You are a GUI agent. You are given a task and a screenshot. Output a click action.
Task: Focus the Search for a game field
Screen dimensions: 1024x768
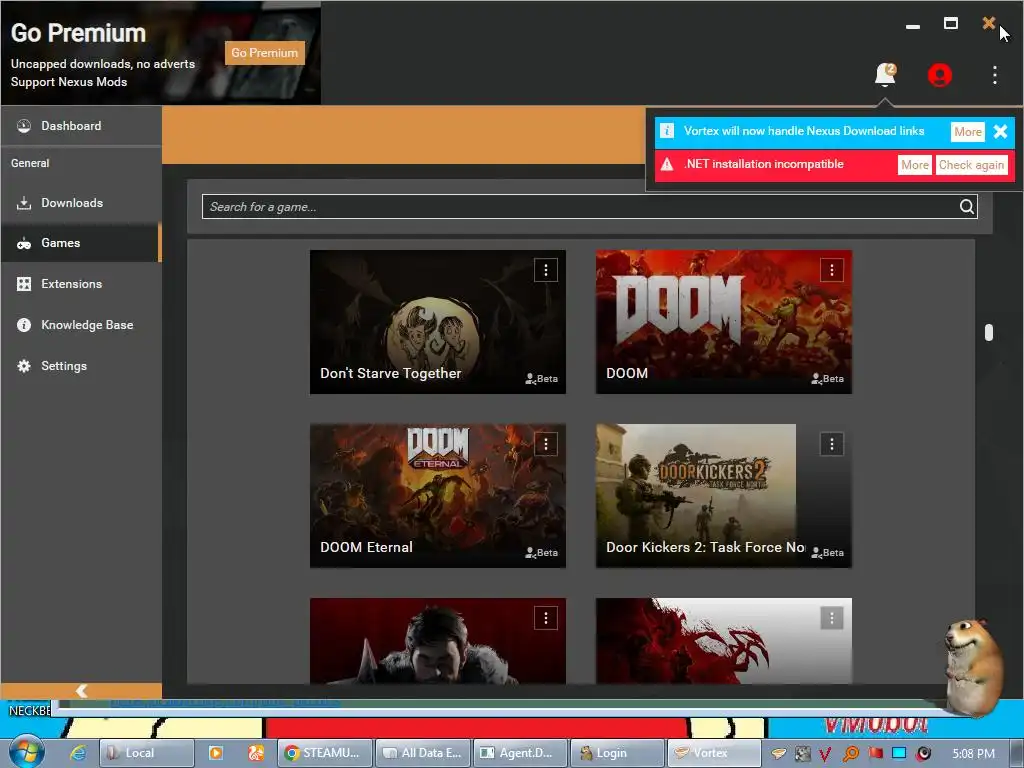click(590, 207)
